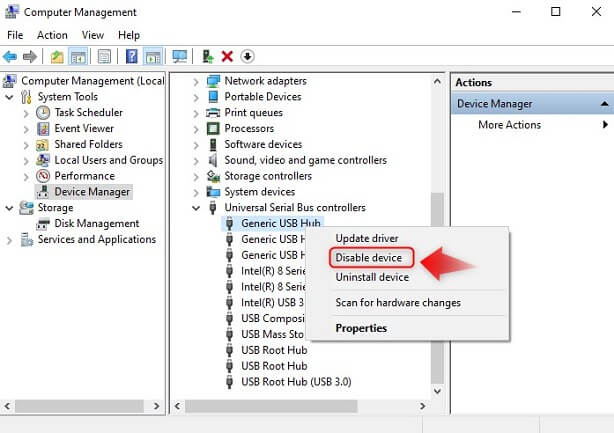Toggle Show/Hide Action Pane toolbar icon
The width and height of the screenshot is (614, 433).
153,57
